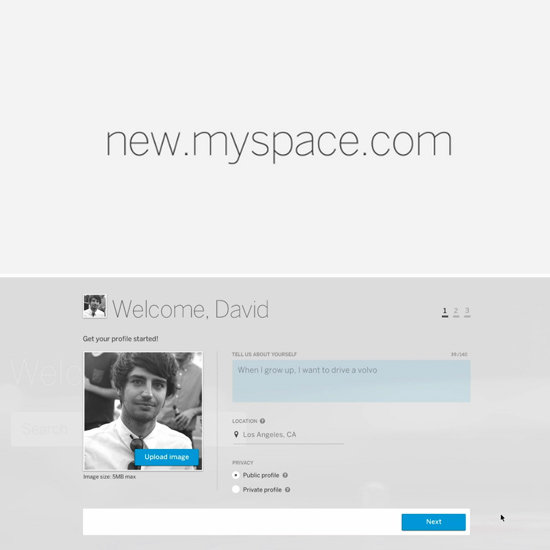Click the map pin icon in location field
The width and height of the screenshot is (550, 550).
(x=236, y=435)
